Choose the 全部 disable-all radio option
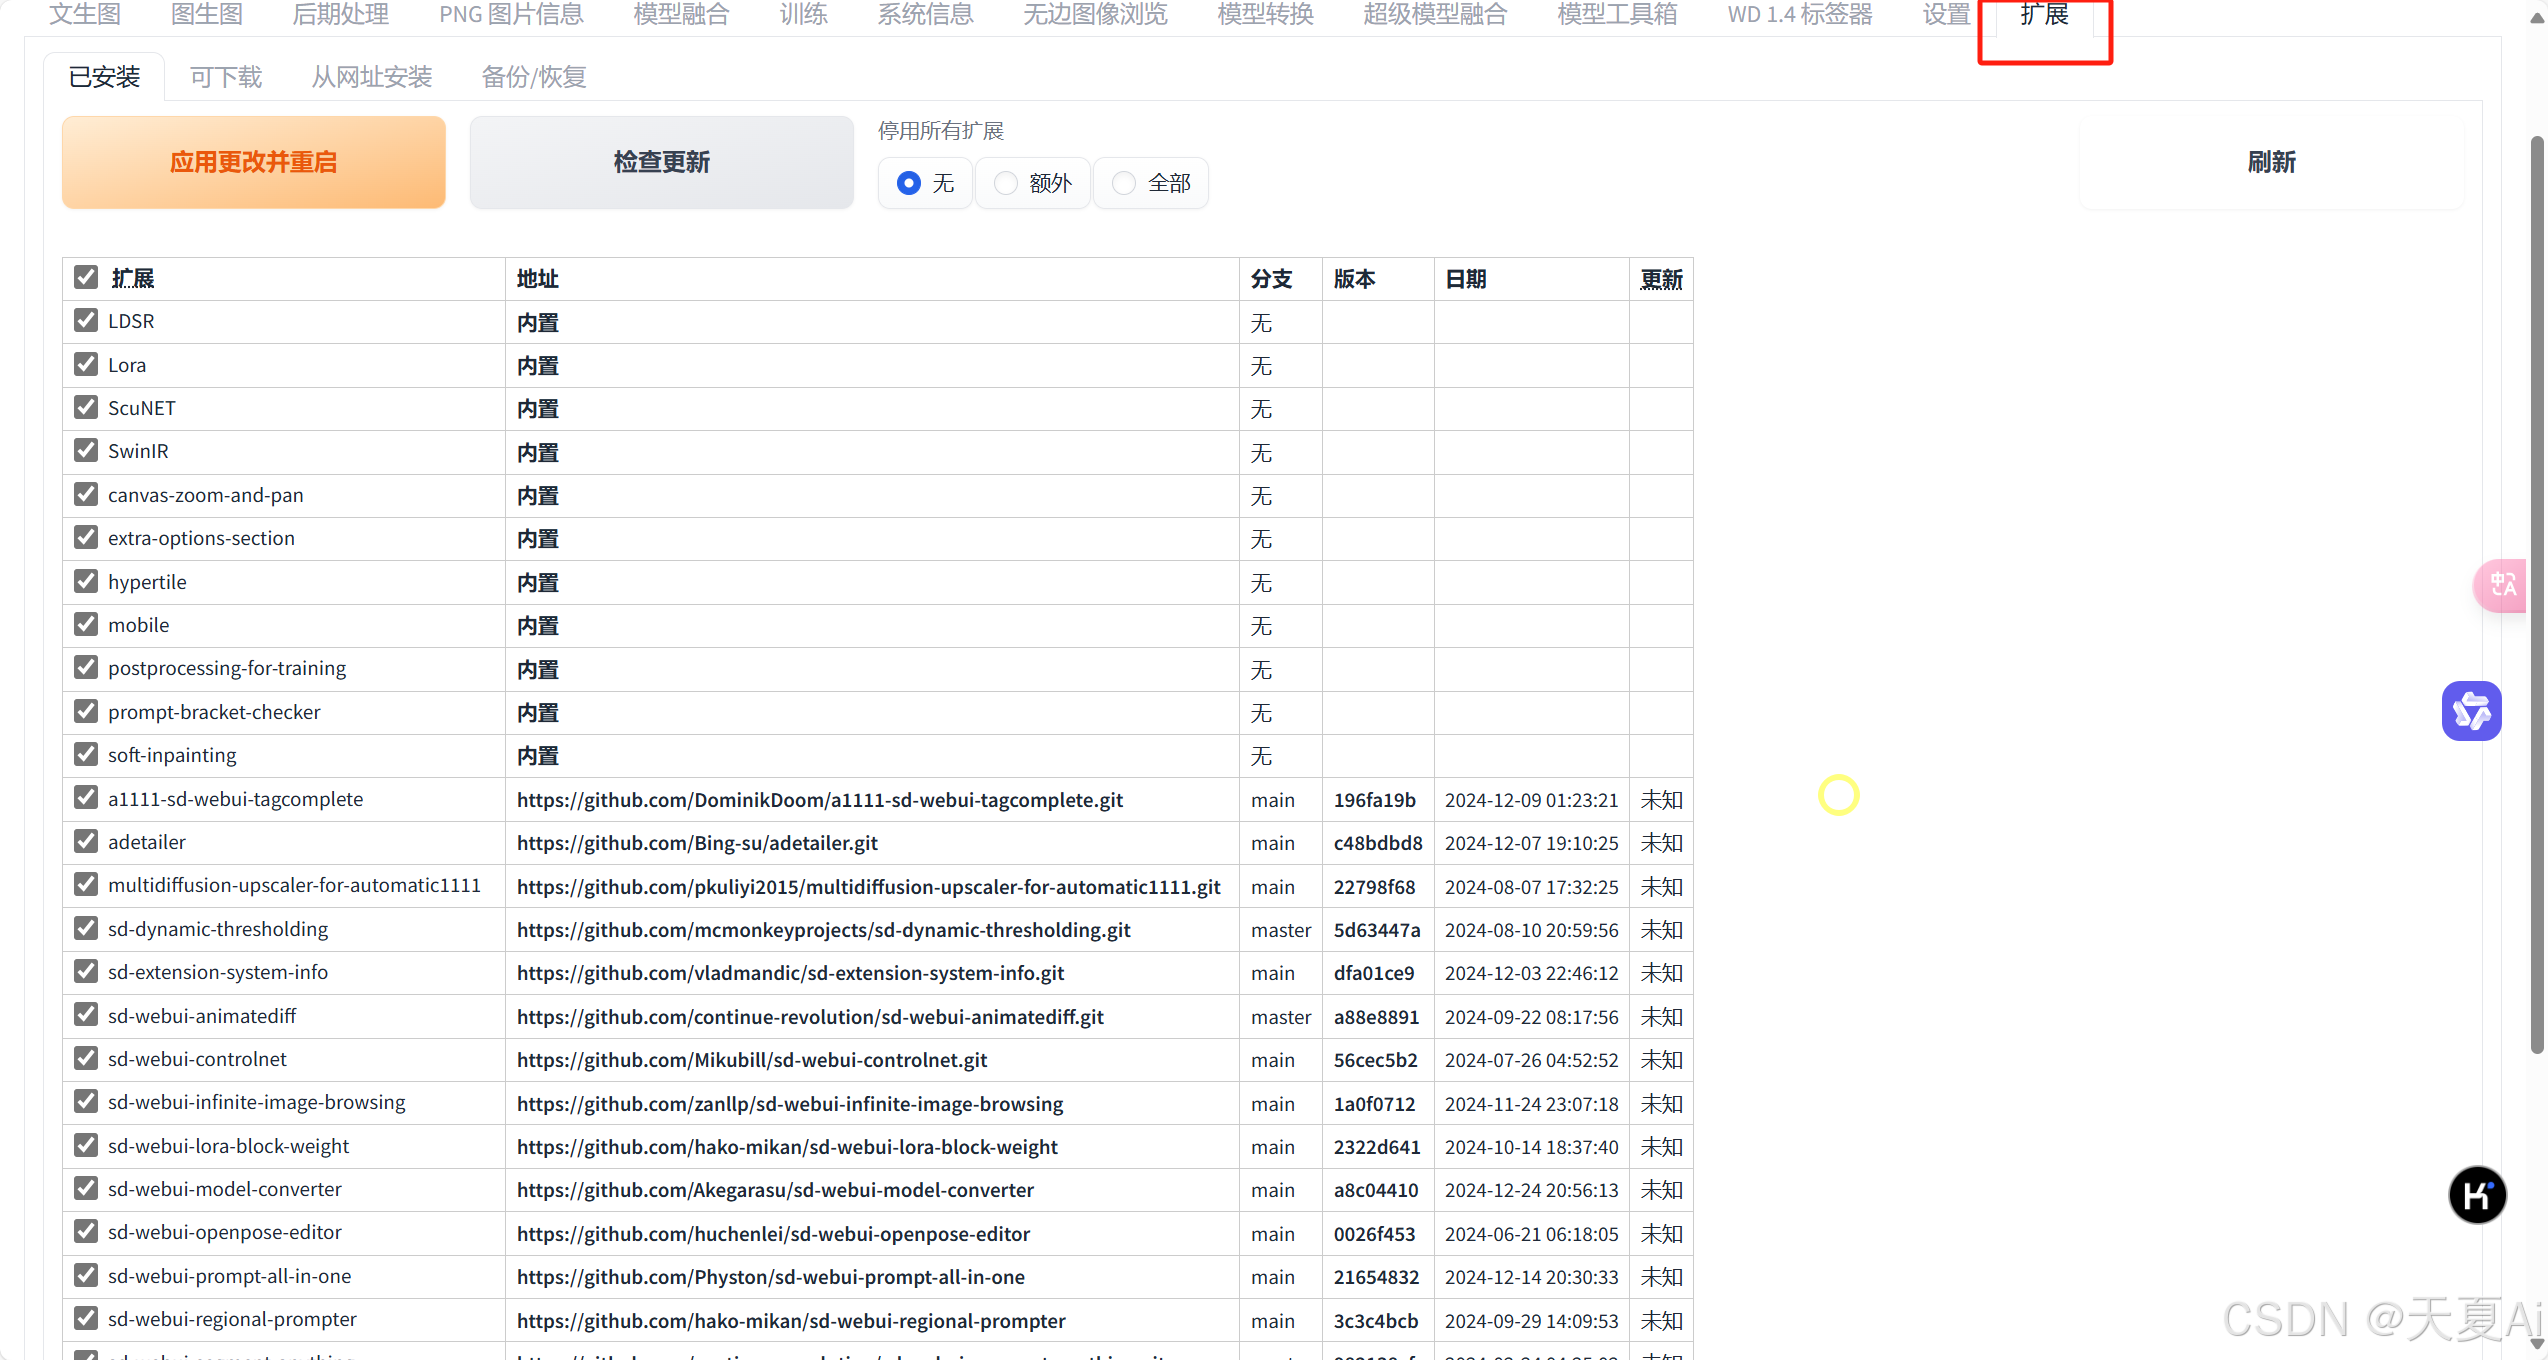 pos(1124,183)
